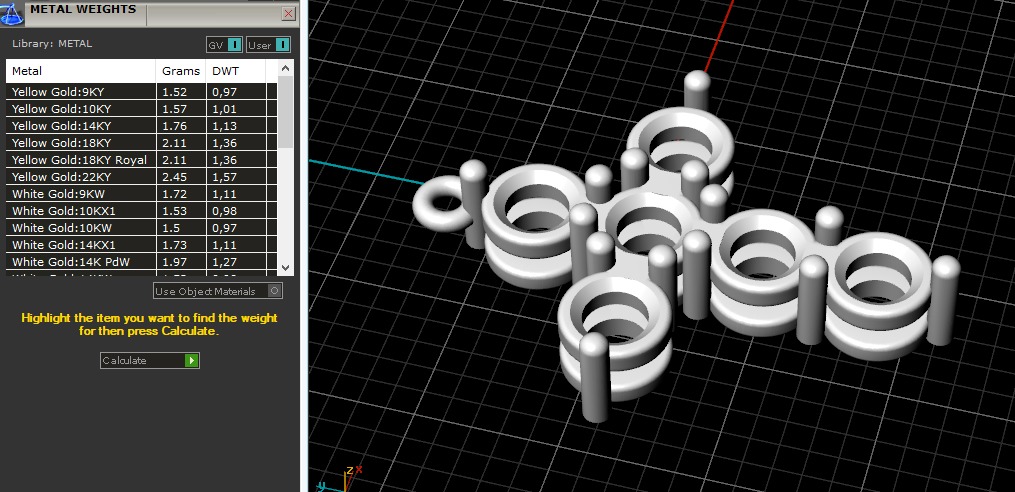Image resolution: width=1015 pixels, height=492 pixels.
Task: Select the Yellow Gold:10KY row
Action: coord(142,109)
